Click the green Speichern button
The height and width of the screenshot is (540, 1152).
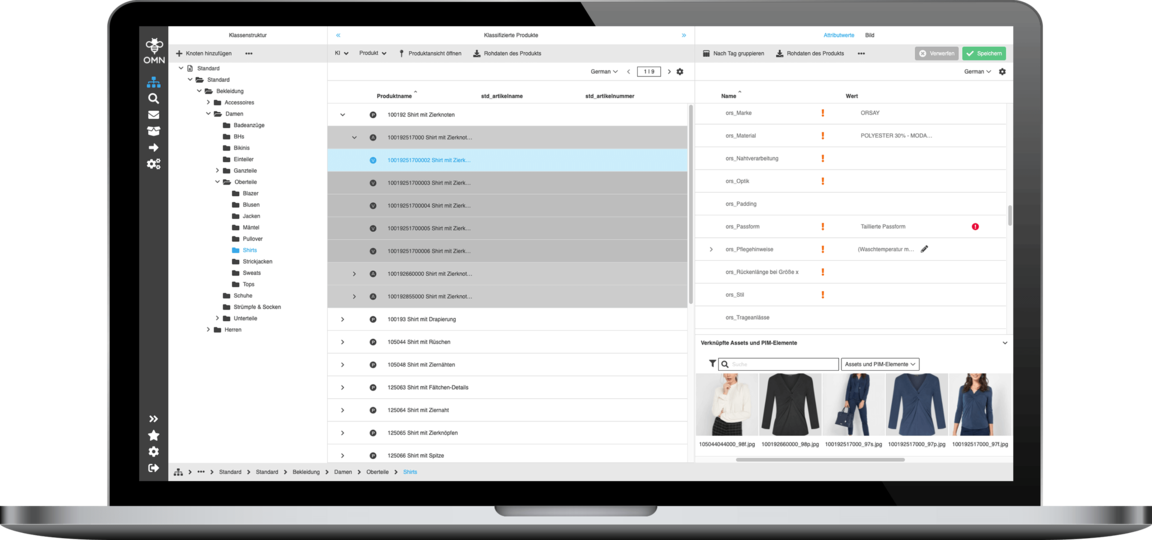click(983, 53)
